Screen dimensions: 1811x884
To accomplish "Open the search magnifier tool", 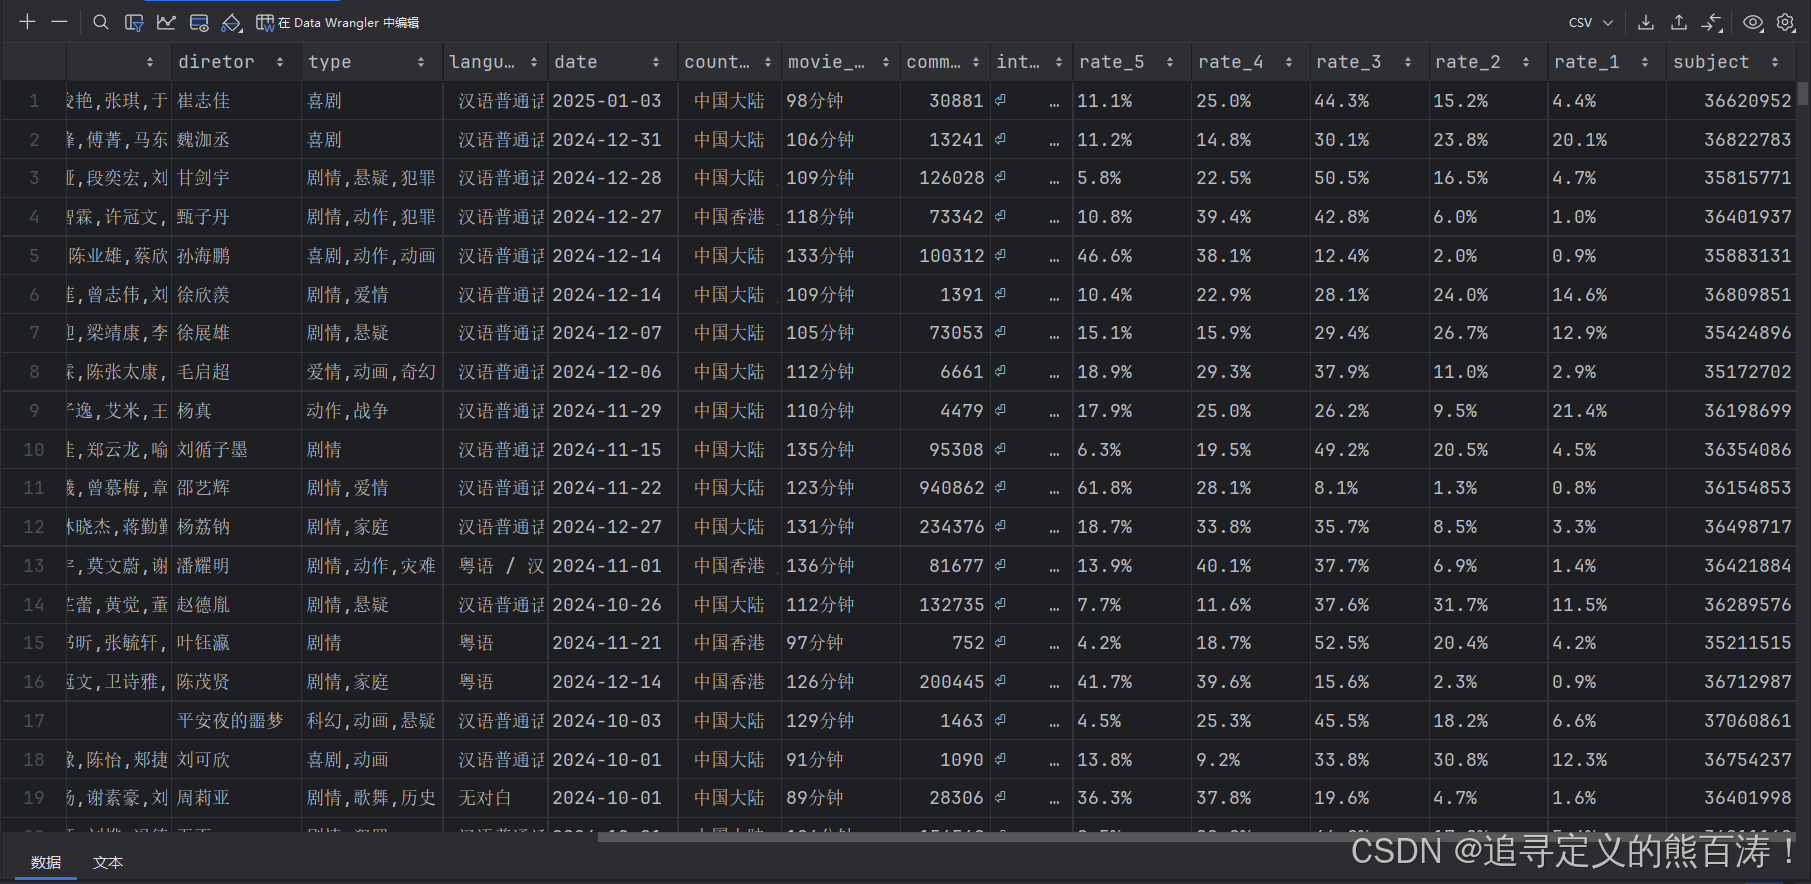I will click(101, 22).
